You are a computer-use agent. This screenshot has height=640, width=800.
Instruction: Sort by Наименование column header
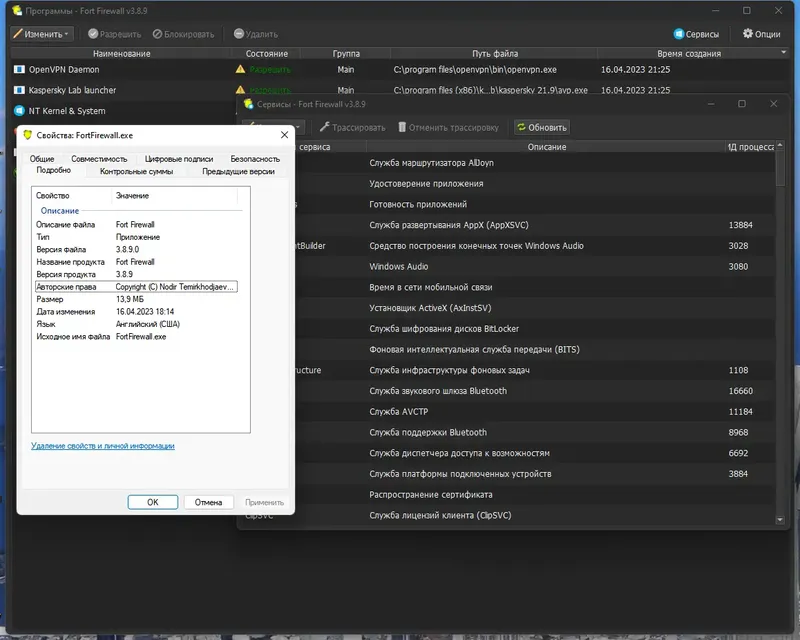(x=121, y=54)
